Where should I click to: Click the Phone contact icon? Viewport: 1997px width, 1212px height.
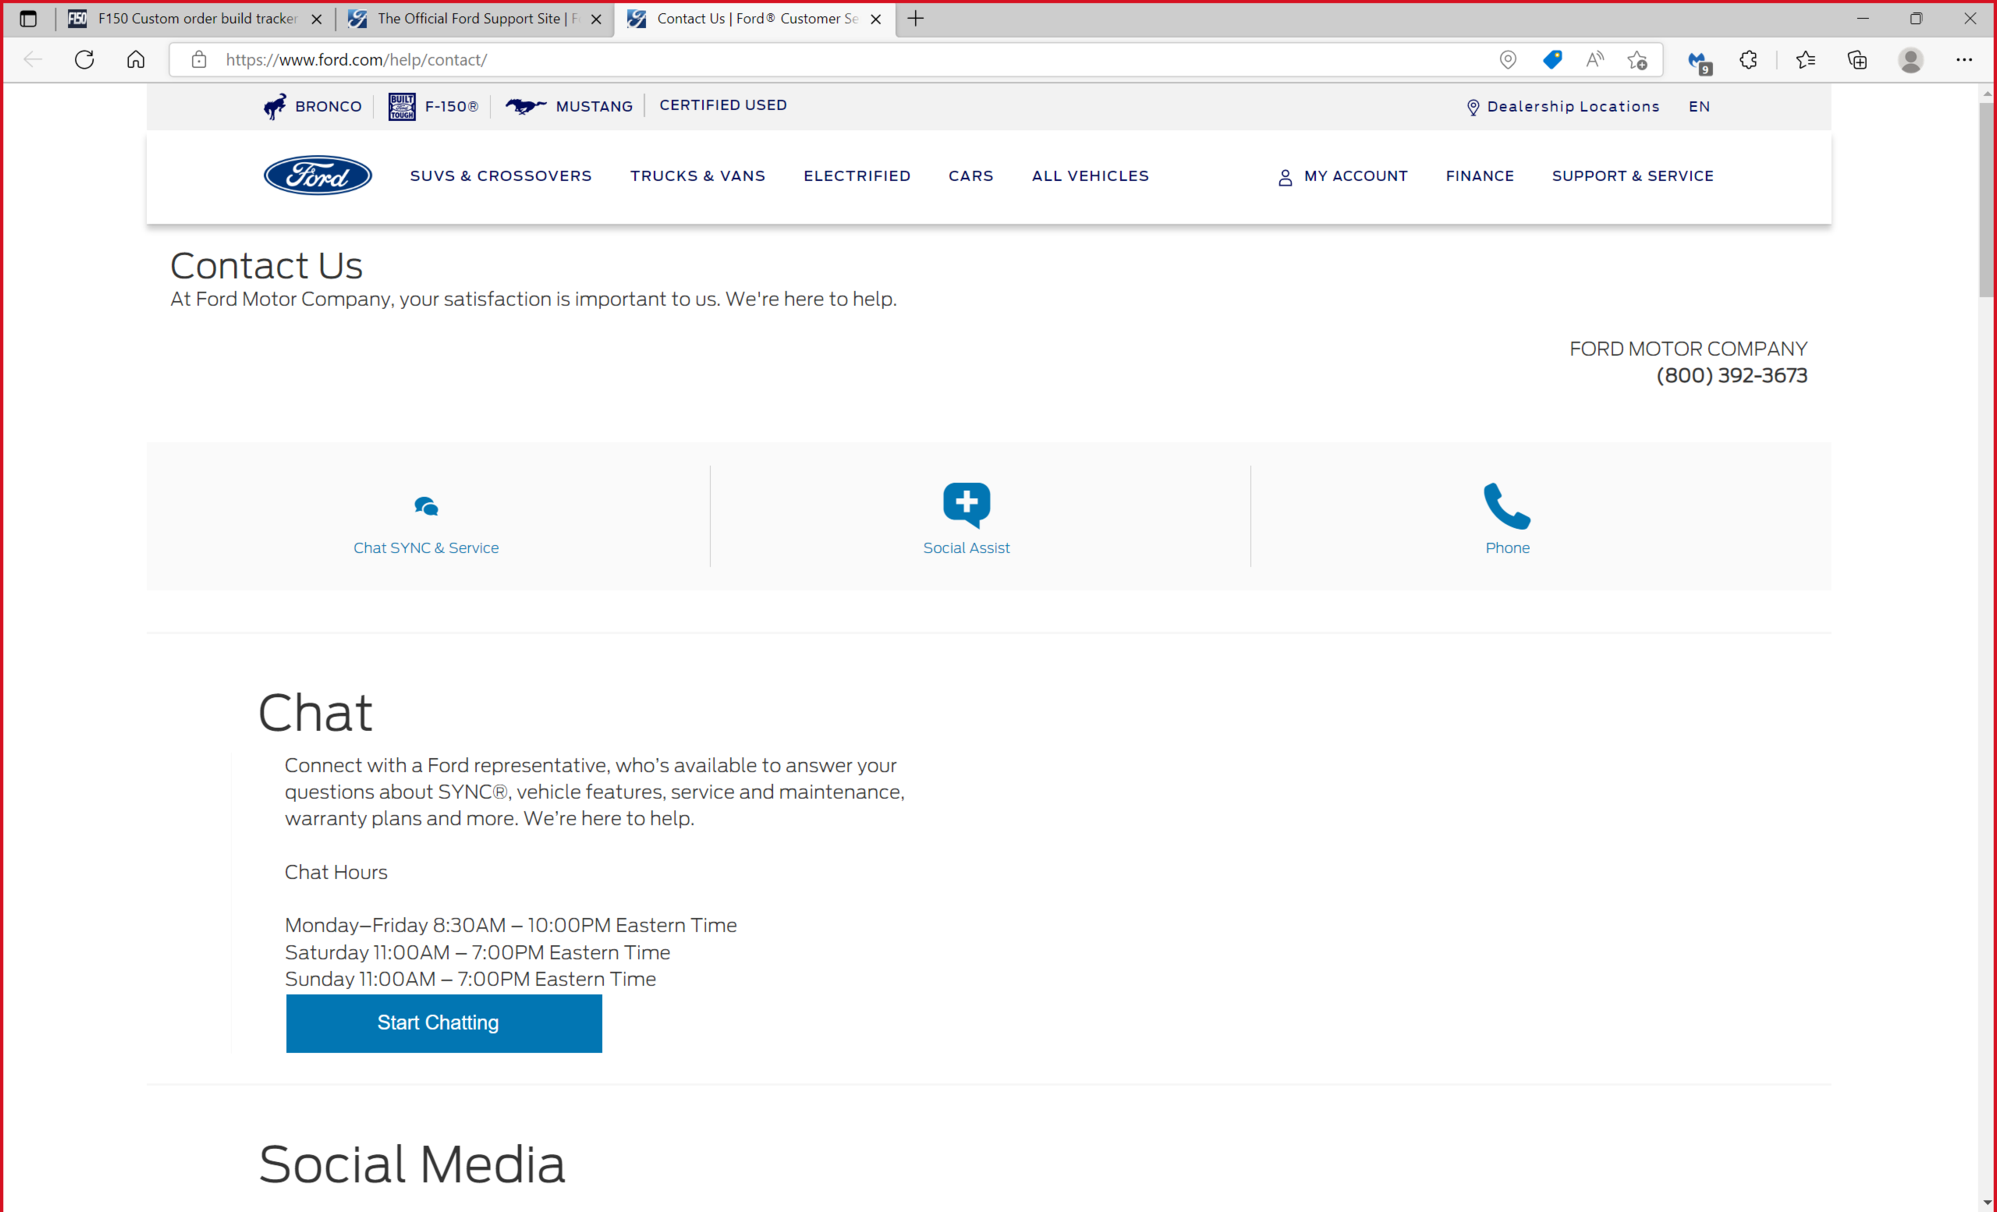coord(1506,506)
